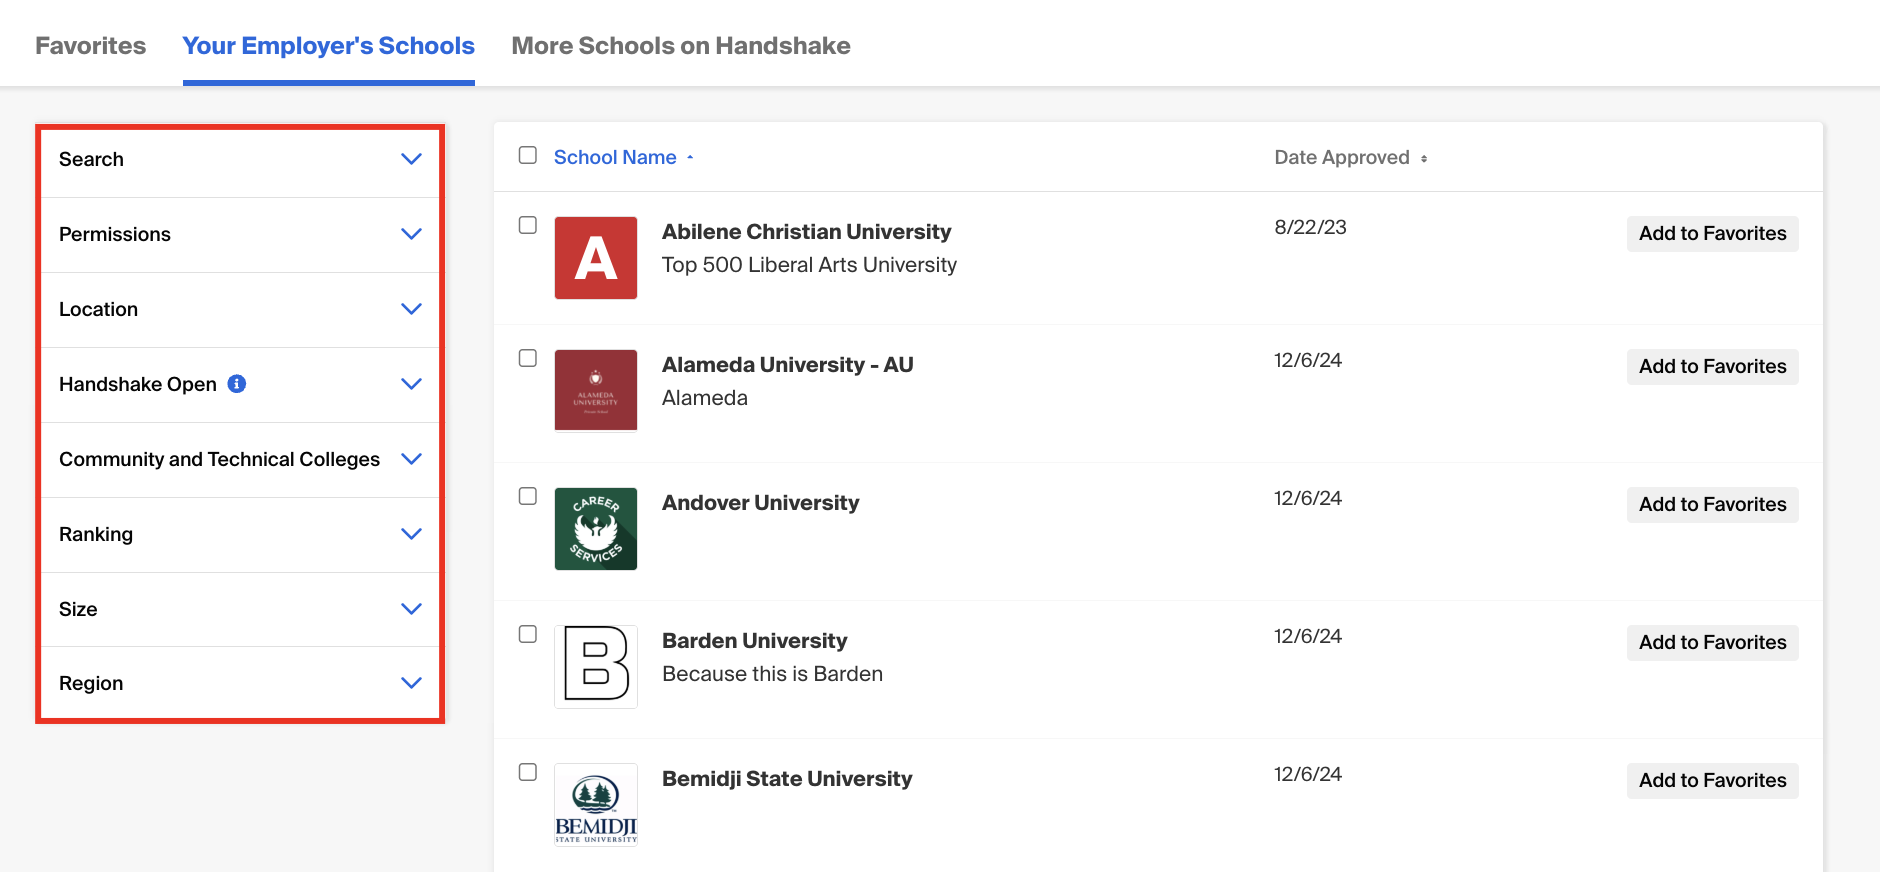The height and width of the screenshot is (872, 1880).
Task: Expand the Ranking filter chevron
Action: pyautogui.click(x=411, y=534)
